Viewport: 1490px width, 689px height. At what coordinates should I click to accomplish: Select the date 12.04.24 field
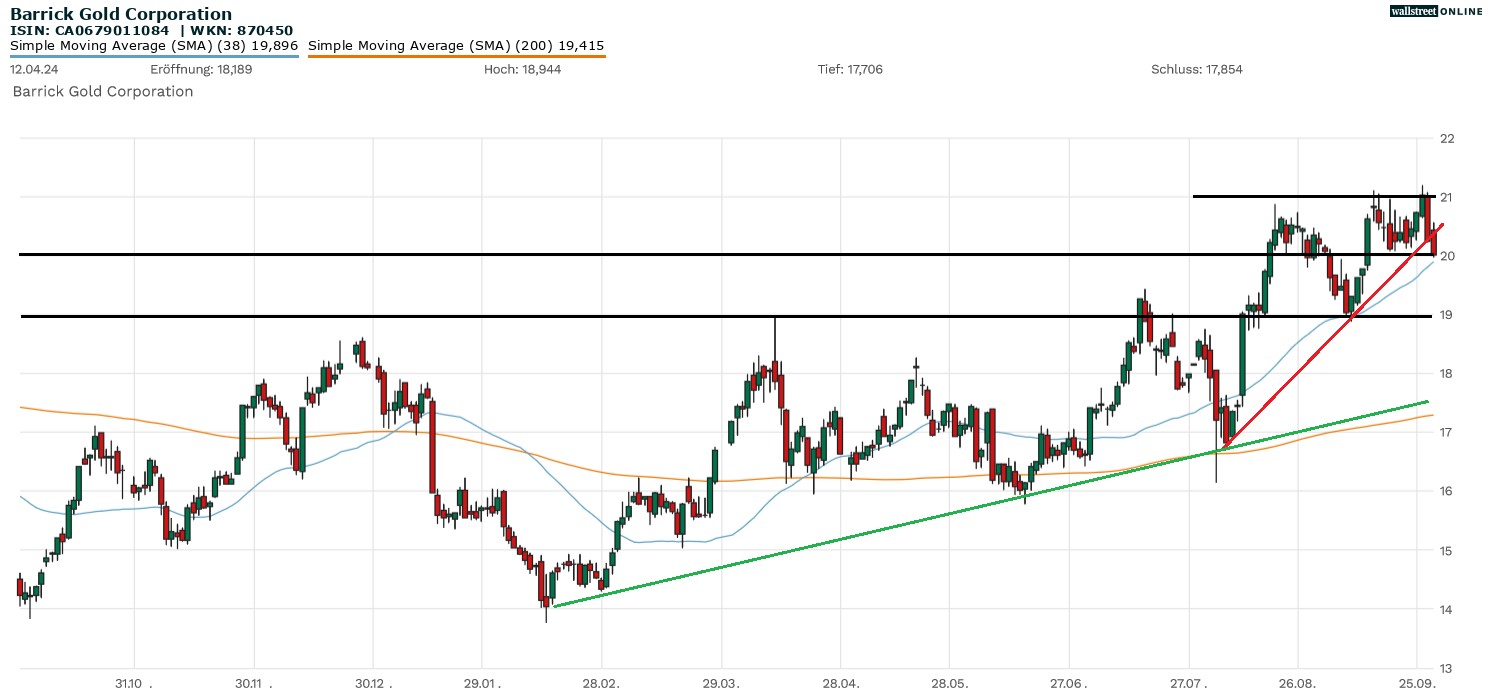click(31, 69)
